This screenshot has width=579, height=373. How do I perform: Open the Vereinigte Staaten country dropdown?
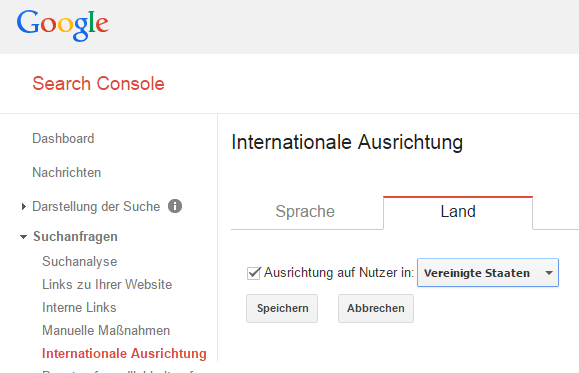[x=488, y=273]
